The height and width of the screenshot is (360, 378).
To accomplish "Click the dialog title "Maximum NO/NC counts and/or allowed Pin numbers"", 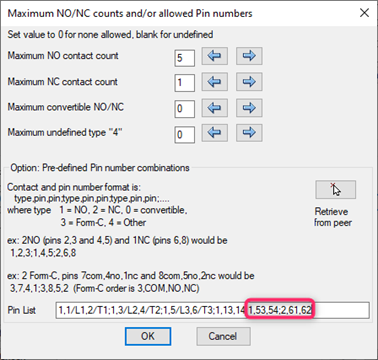I will click(x=130, y=13).
